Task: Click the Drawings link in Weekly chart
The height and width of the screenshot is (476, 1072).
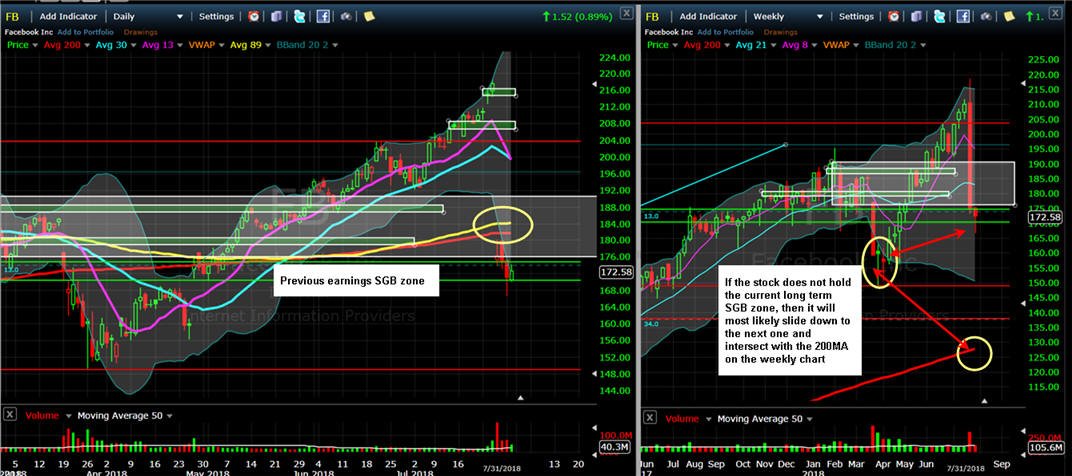Action: [x=780, y=32]
